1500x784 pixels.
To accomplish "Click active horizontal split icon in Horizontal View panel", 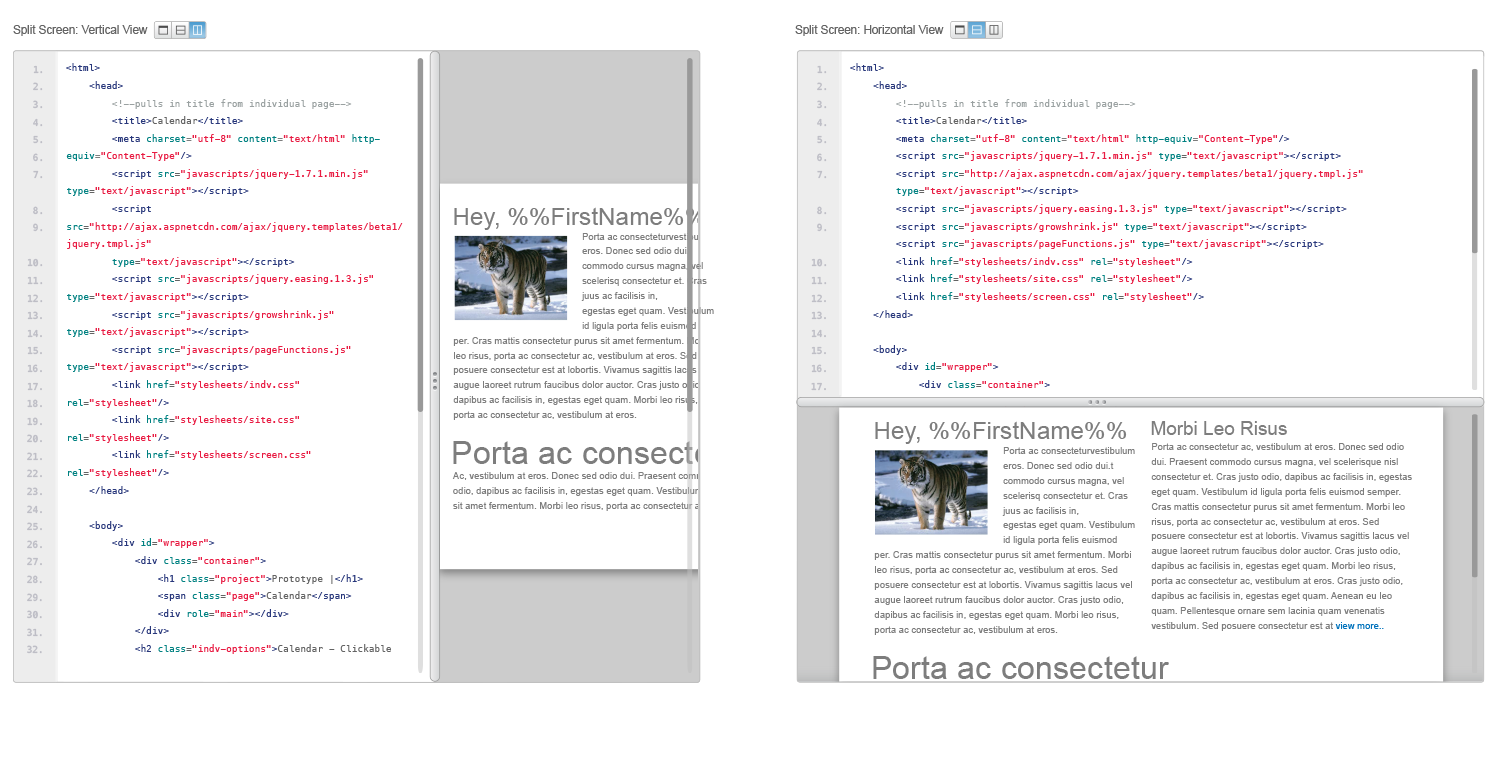I will [976, 30].
